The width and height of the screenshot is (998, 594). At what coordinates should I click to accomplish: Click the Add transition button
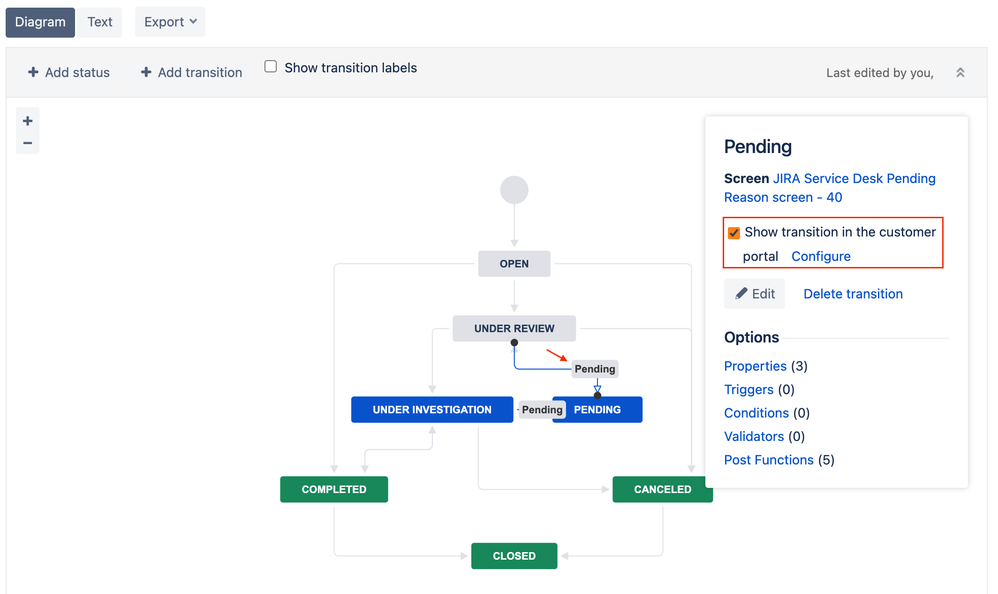[191, 72]
